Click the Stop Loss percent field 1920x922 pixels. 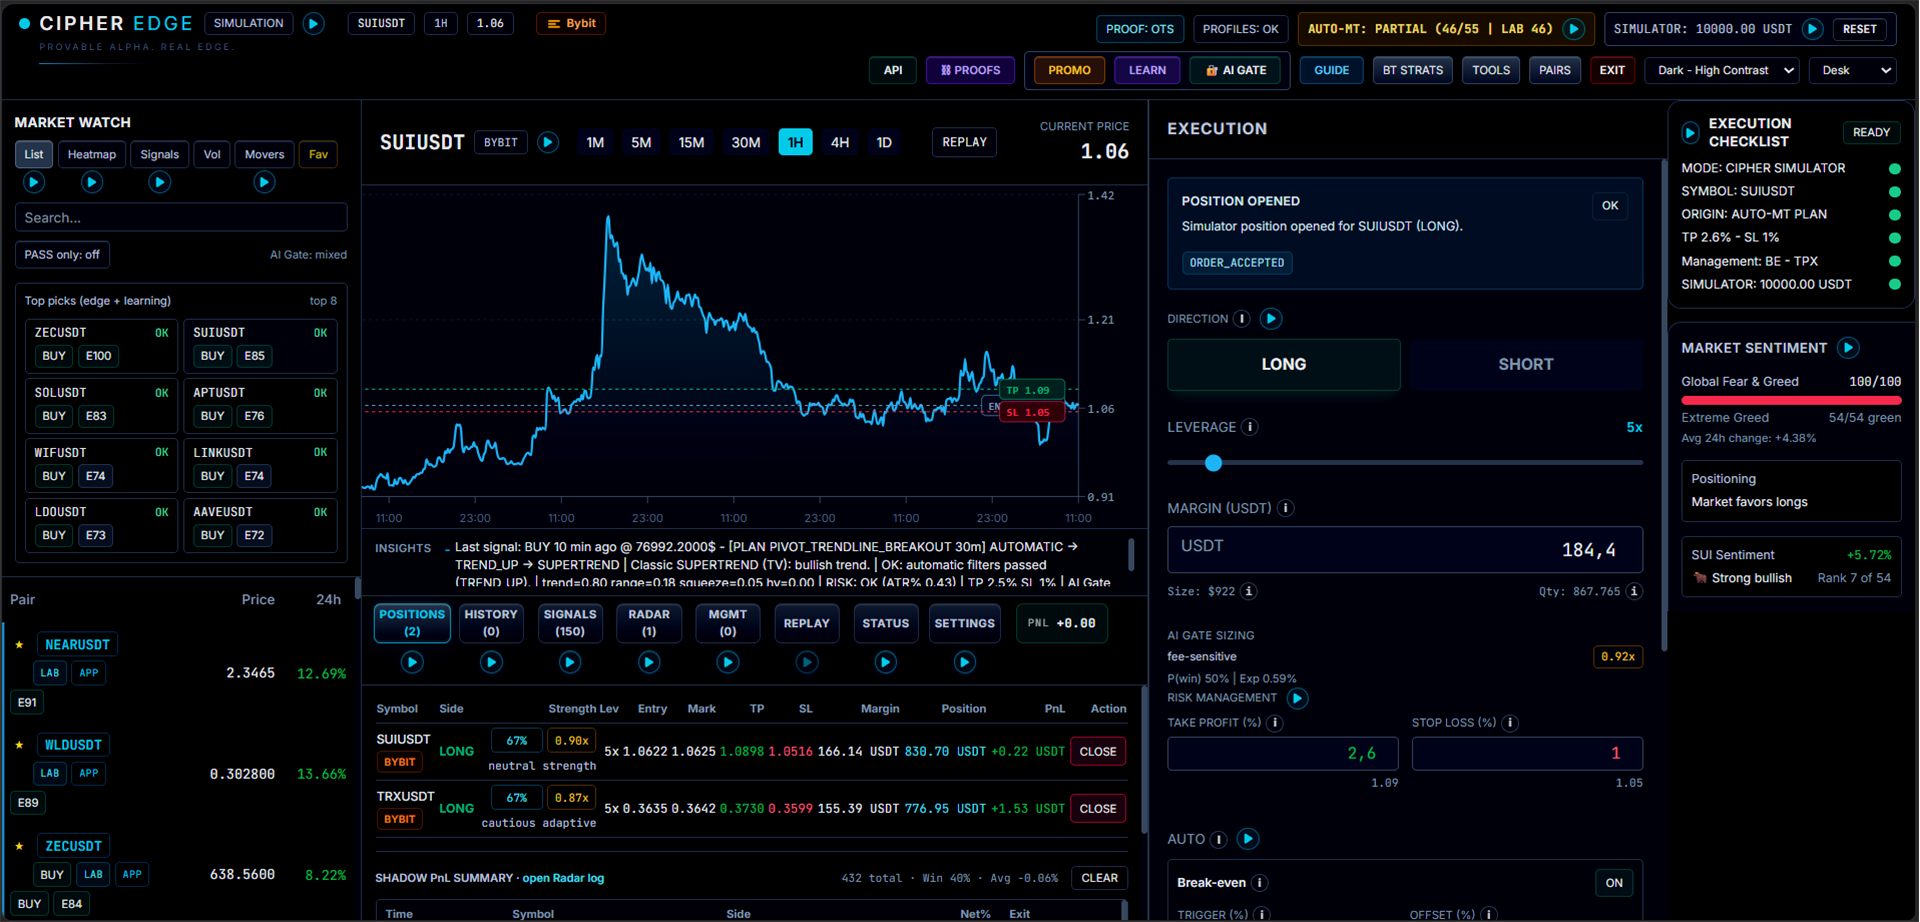pyautogui.click(x=1527, y=753)
